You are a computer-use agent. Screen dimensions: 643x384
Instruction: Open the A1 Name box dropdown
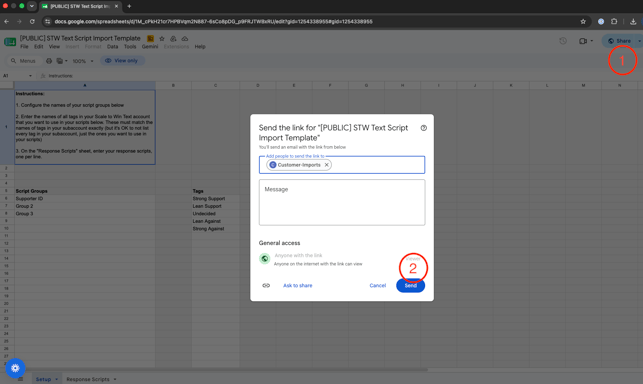(x=30, y=76)
